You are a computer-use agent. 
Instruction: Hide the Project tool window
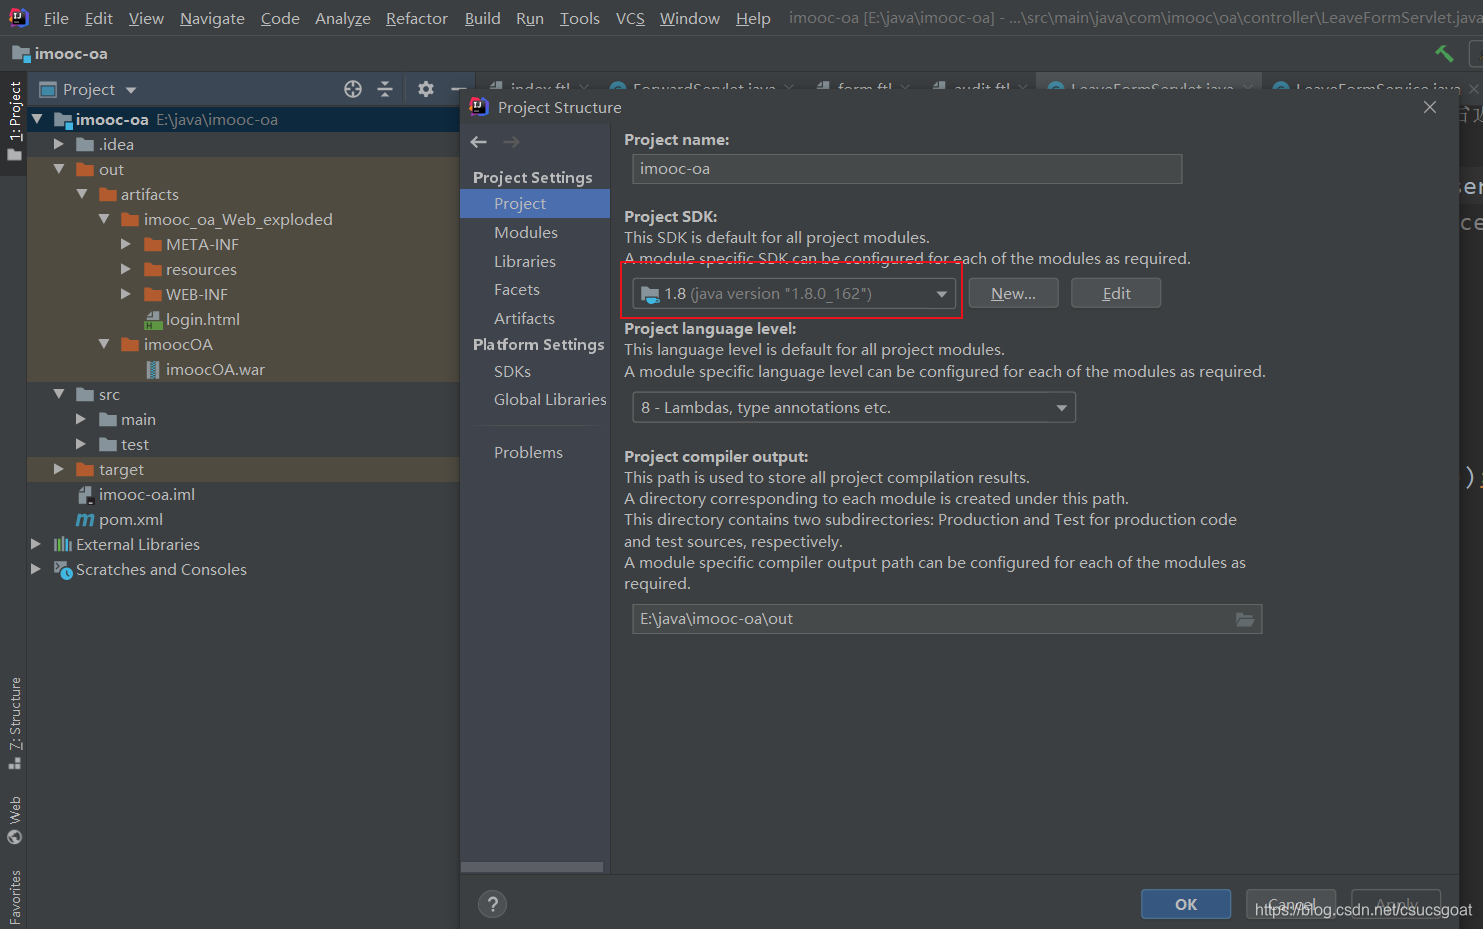click(457, 89)
